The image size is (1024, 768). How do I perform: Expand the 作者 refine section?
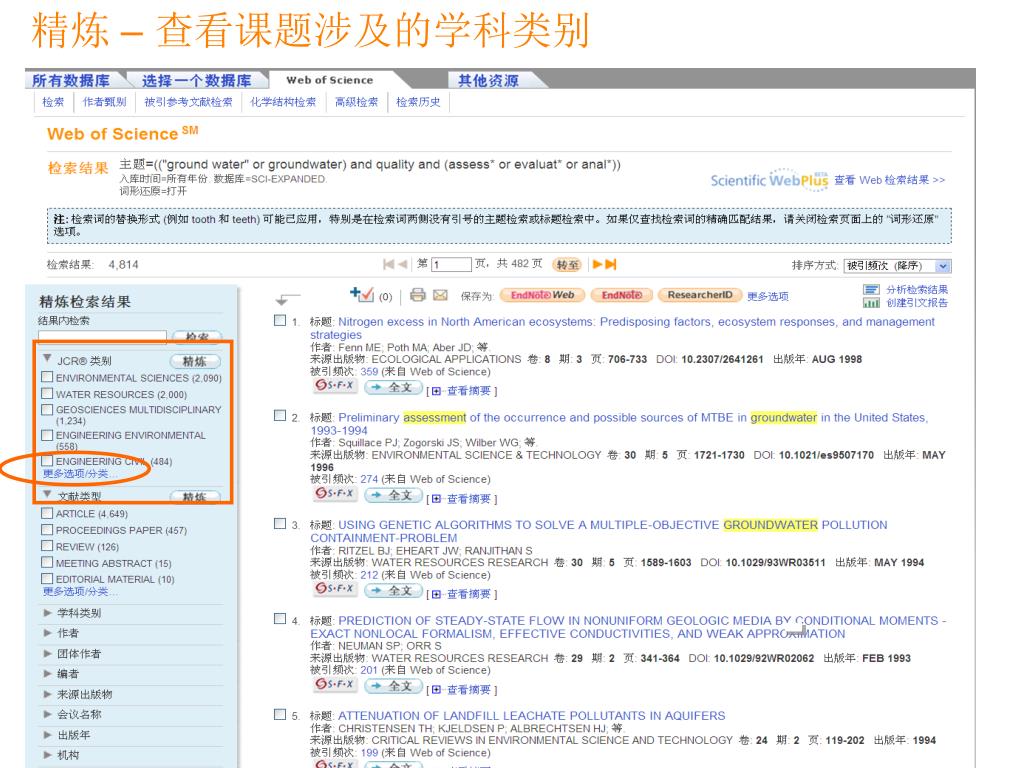tap(47, 633)
